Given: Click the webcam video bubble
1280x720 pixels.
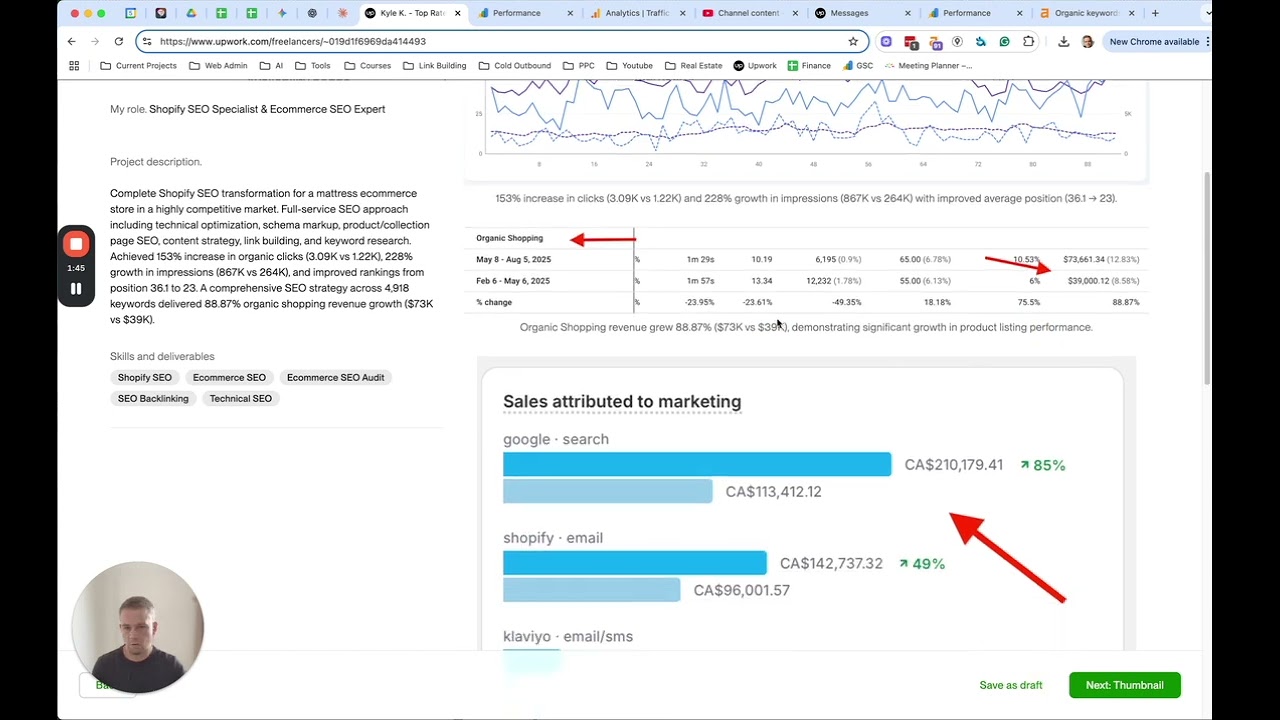Looking at the screenshot, I should coord(138,628).
